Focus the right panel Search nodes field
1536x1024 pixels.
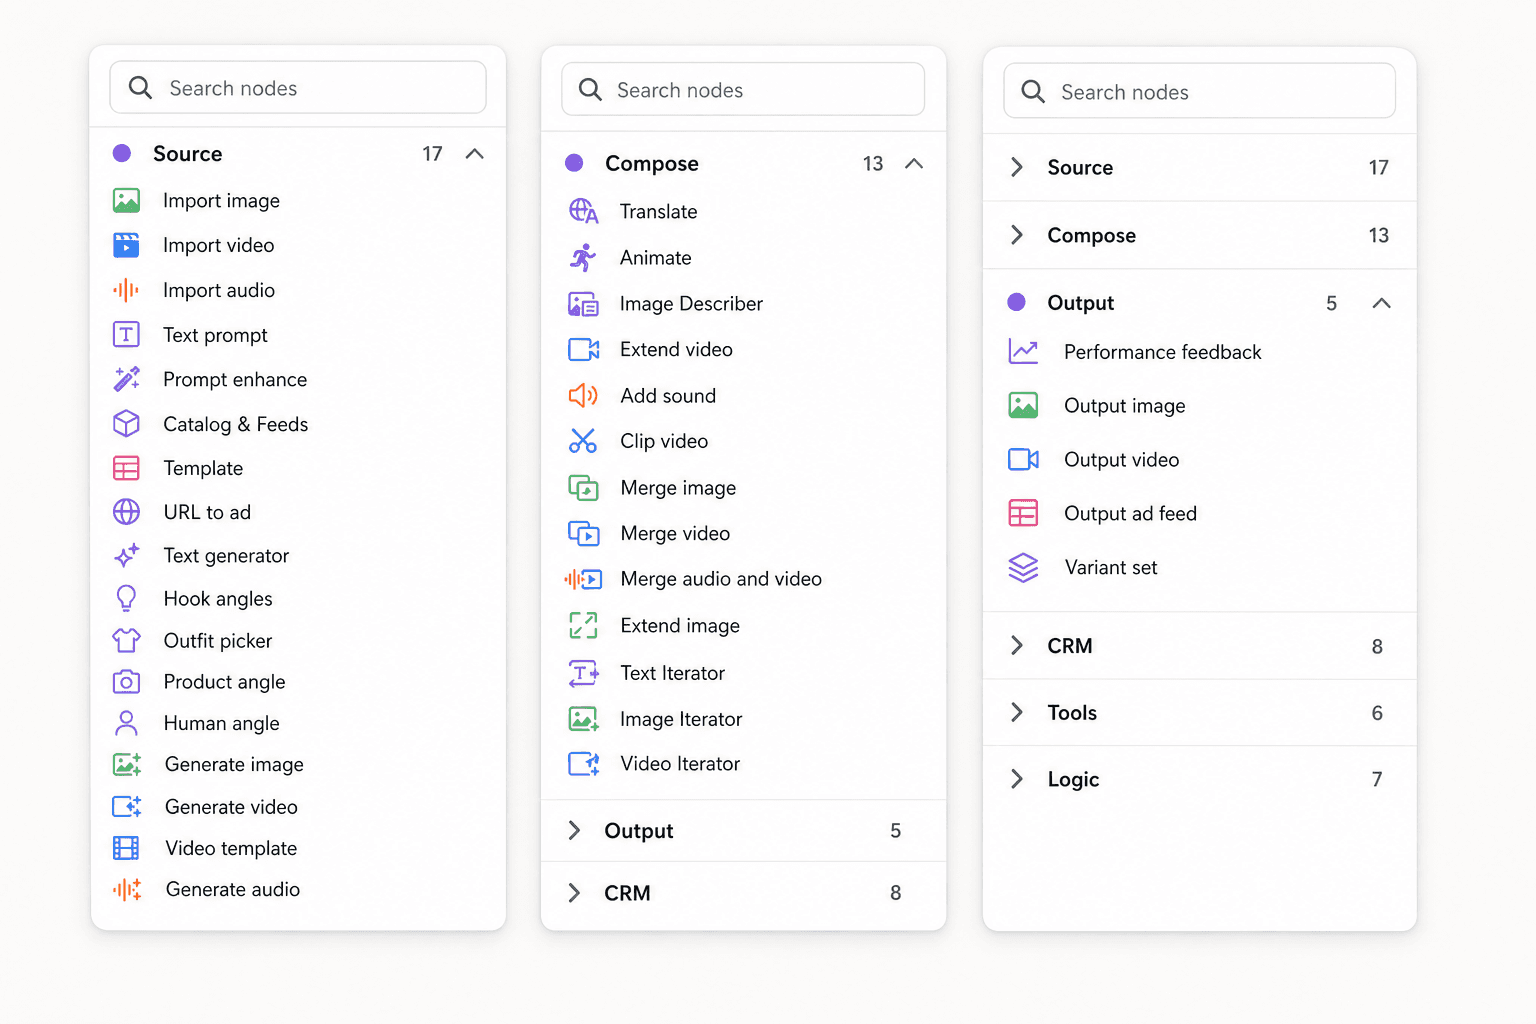[1199, 92]
